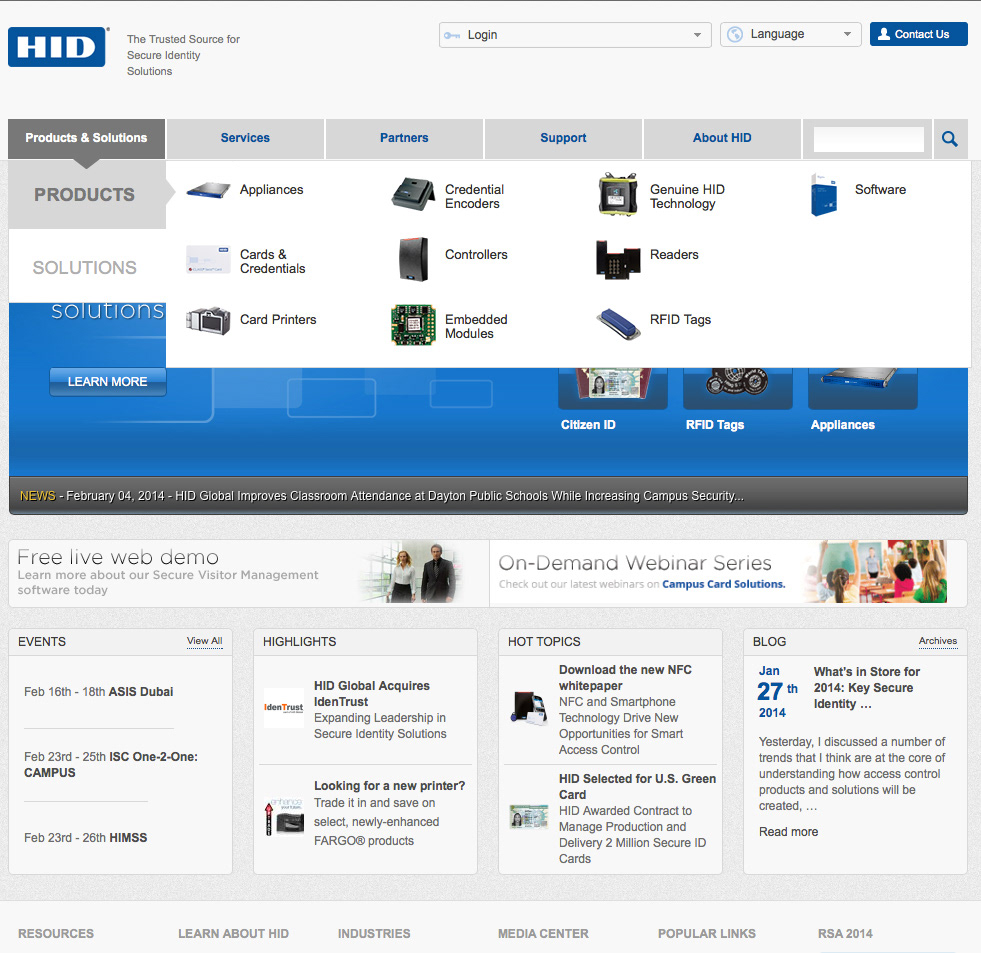The width and height of the screenshot is (981, 953).
Task: Click the Software box icon
Action: 823,195
